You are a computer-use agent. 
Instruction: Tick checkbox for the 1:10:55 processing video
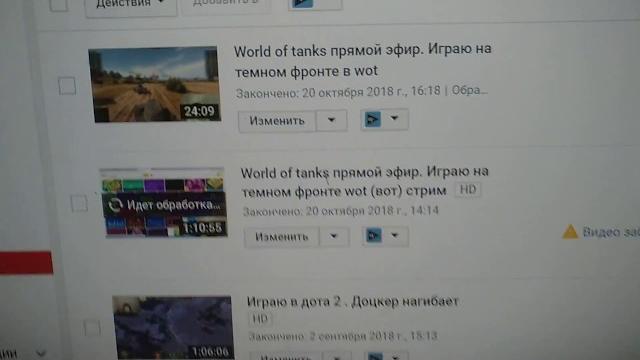click(79, 203)
